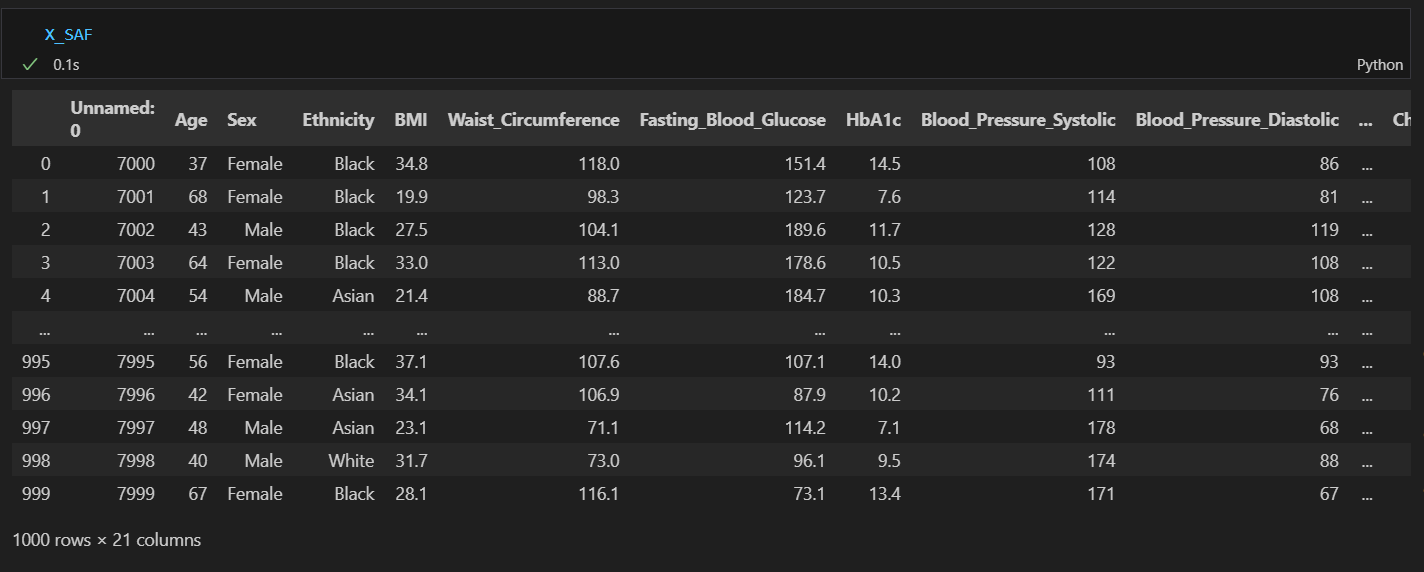Click the row index 0 cell
Image resolution: width=1424 pixels, height=572 pixels.
click(45, 164)
